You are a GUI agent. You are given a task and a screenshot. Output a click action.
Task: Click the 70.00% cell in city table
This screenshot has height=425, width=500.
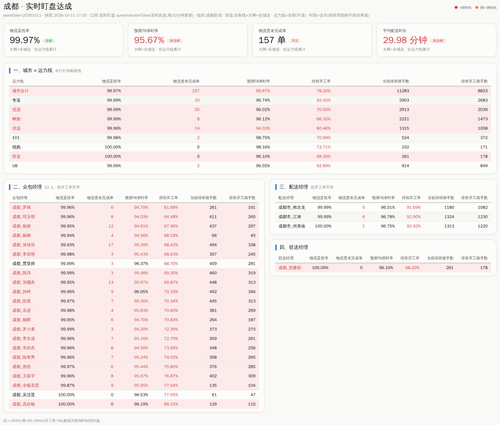click(x=323, y=109)
